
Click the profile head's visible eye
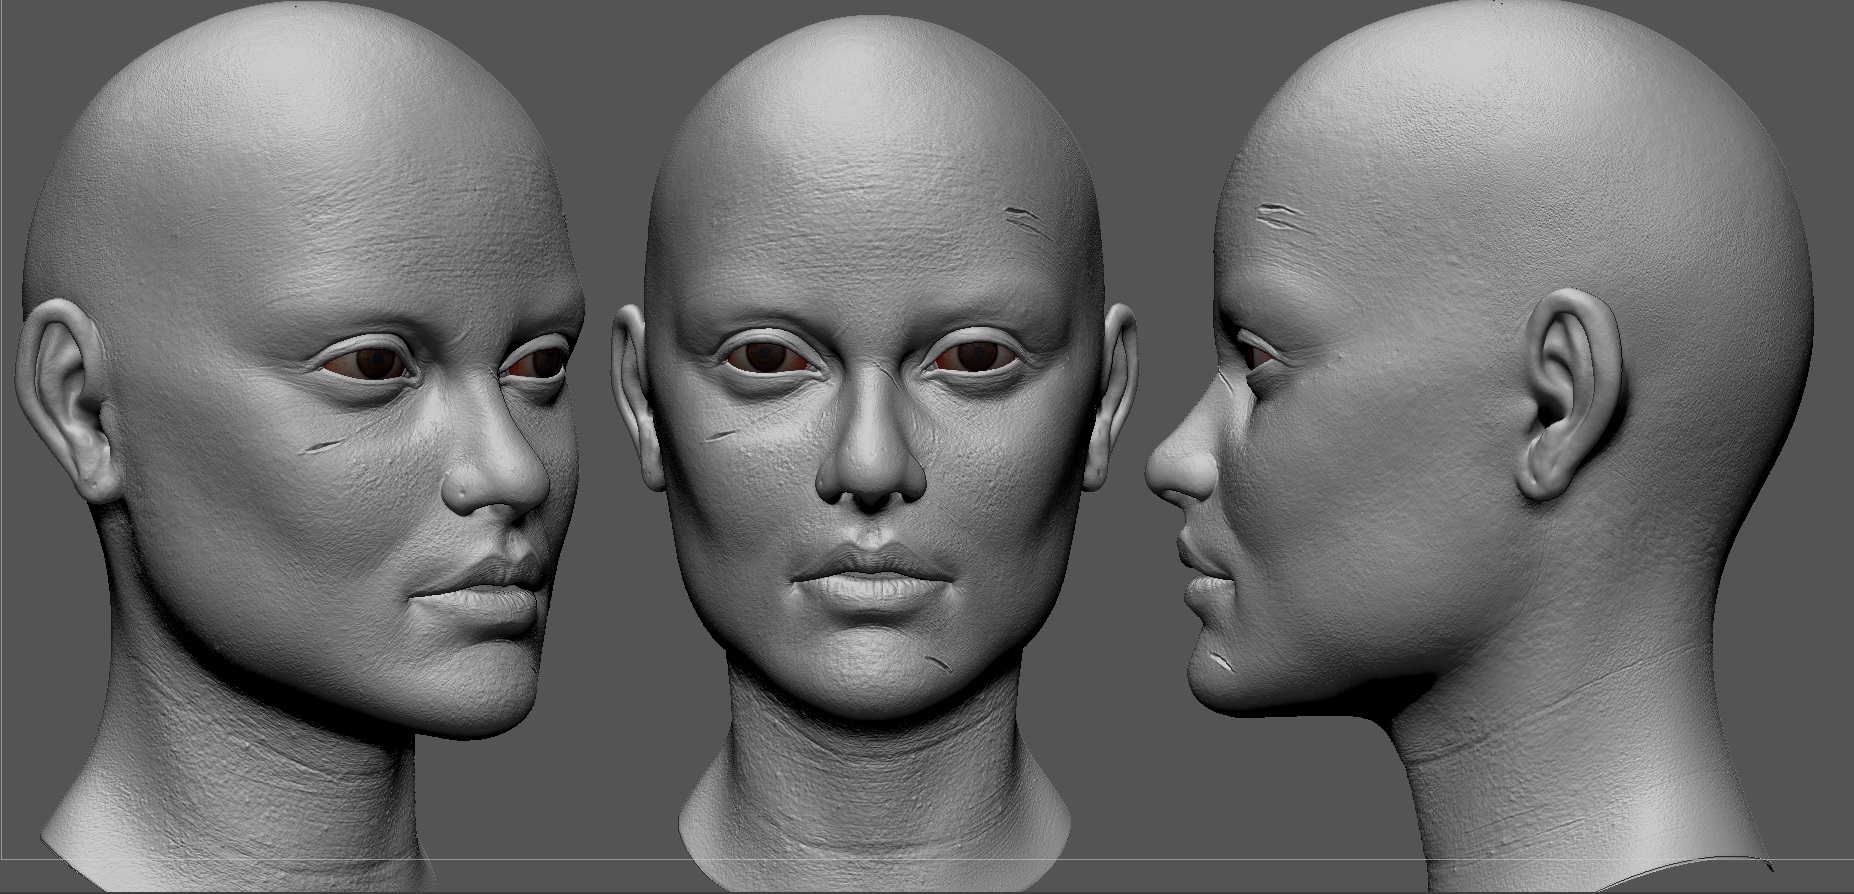click(1253, 352)
